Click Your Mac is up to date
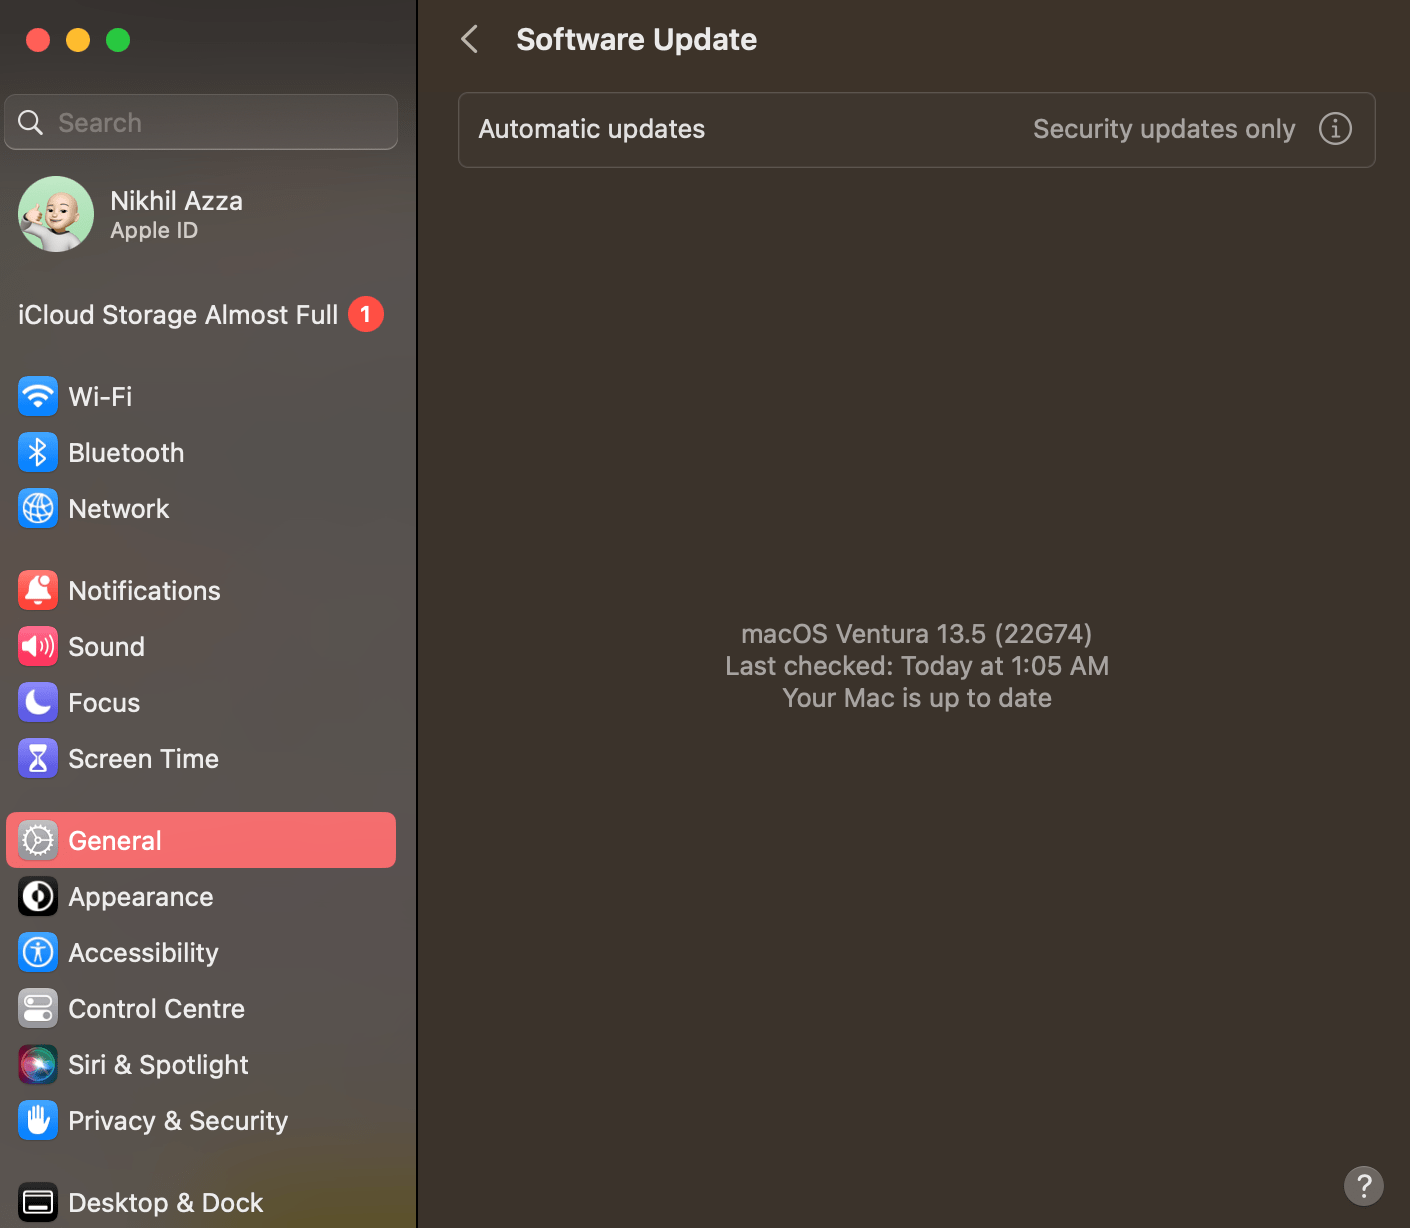 pyautogui.click(x=917, y=698)
